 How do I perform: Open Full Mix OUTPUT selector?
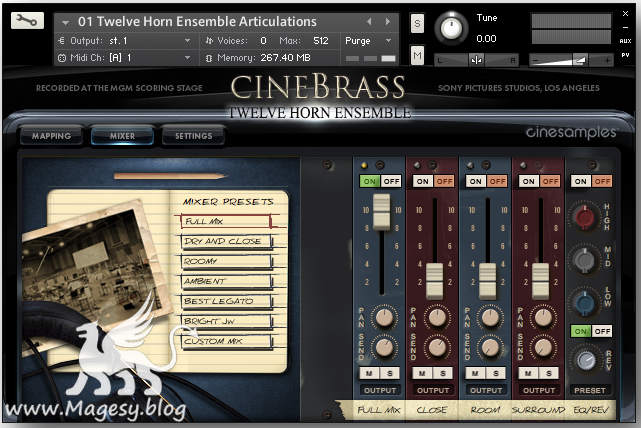point(380,390)
